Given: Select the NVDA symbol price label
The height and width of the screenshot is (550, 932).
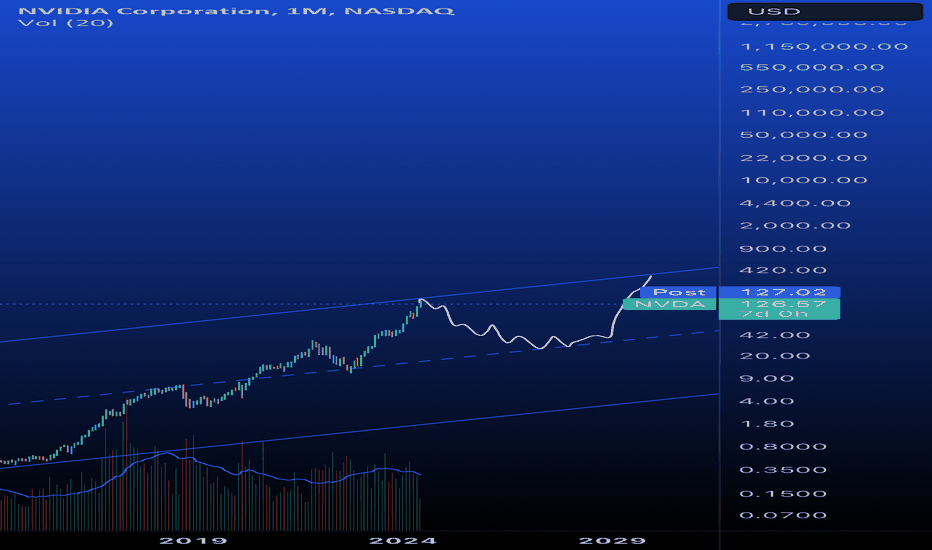Looking at the screenshot, I should (x=670, y=304).
